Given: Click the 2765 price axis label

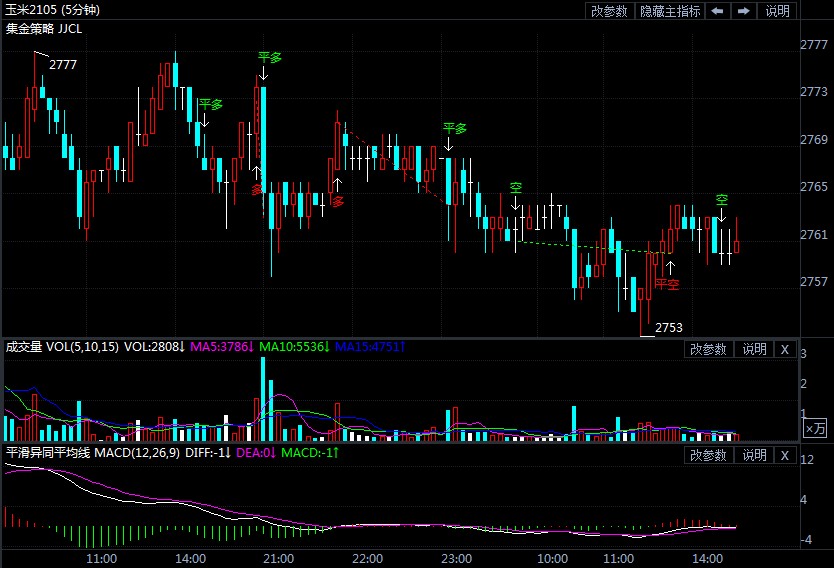Looking at the screenshot, I should pos(814,187).
